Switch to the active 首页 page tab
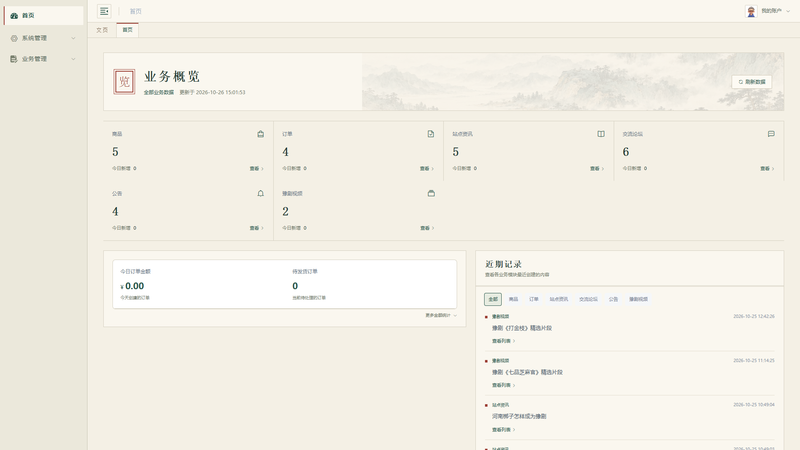The width and height of the screenshot is (800, 450). (128, 30)
